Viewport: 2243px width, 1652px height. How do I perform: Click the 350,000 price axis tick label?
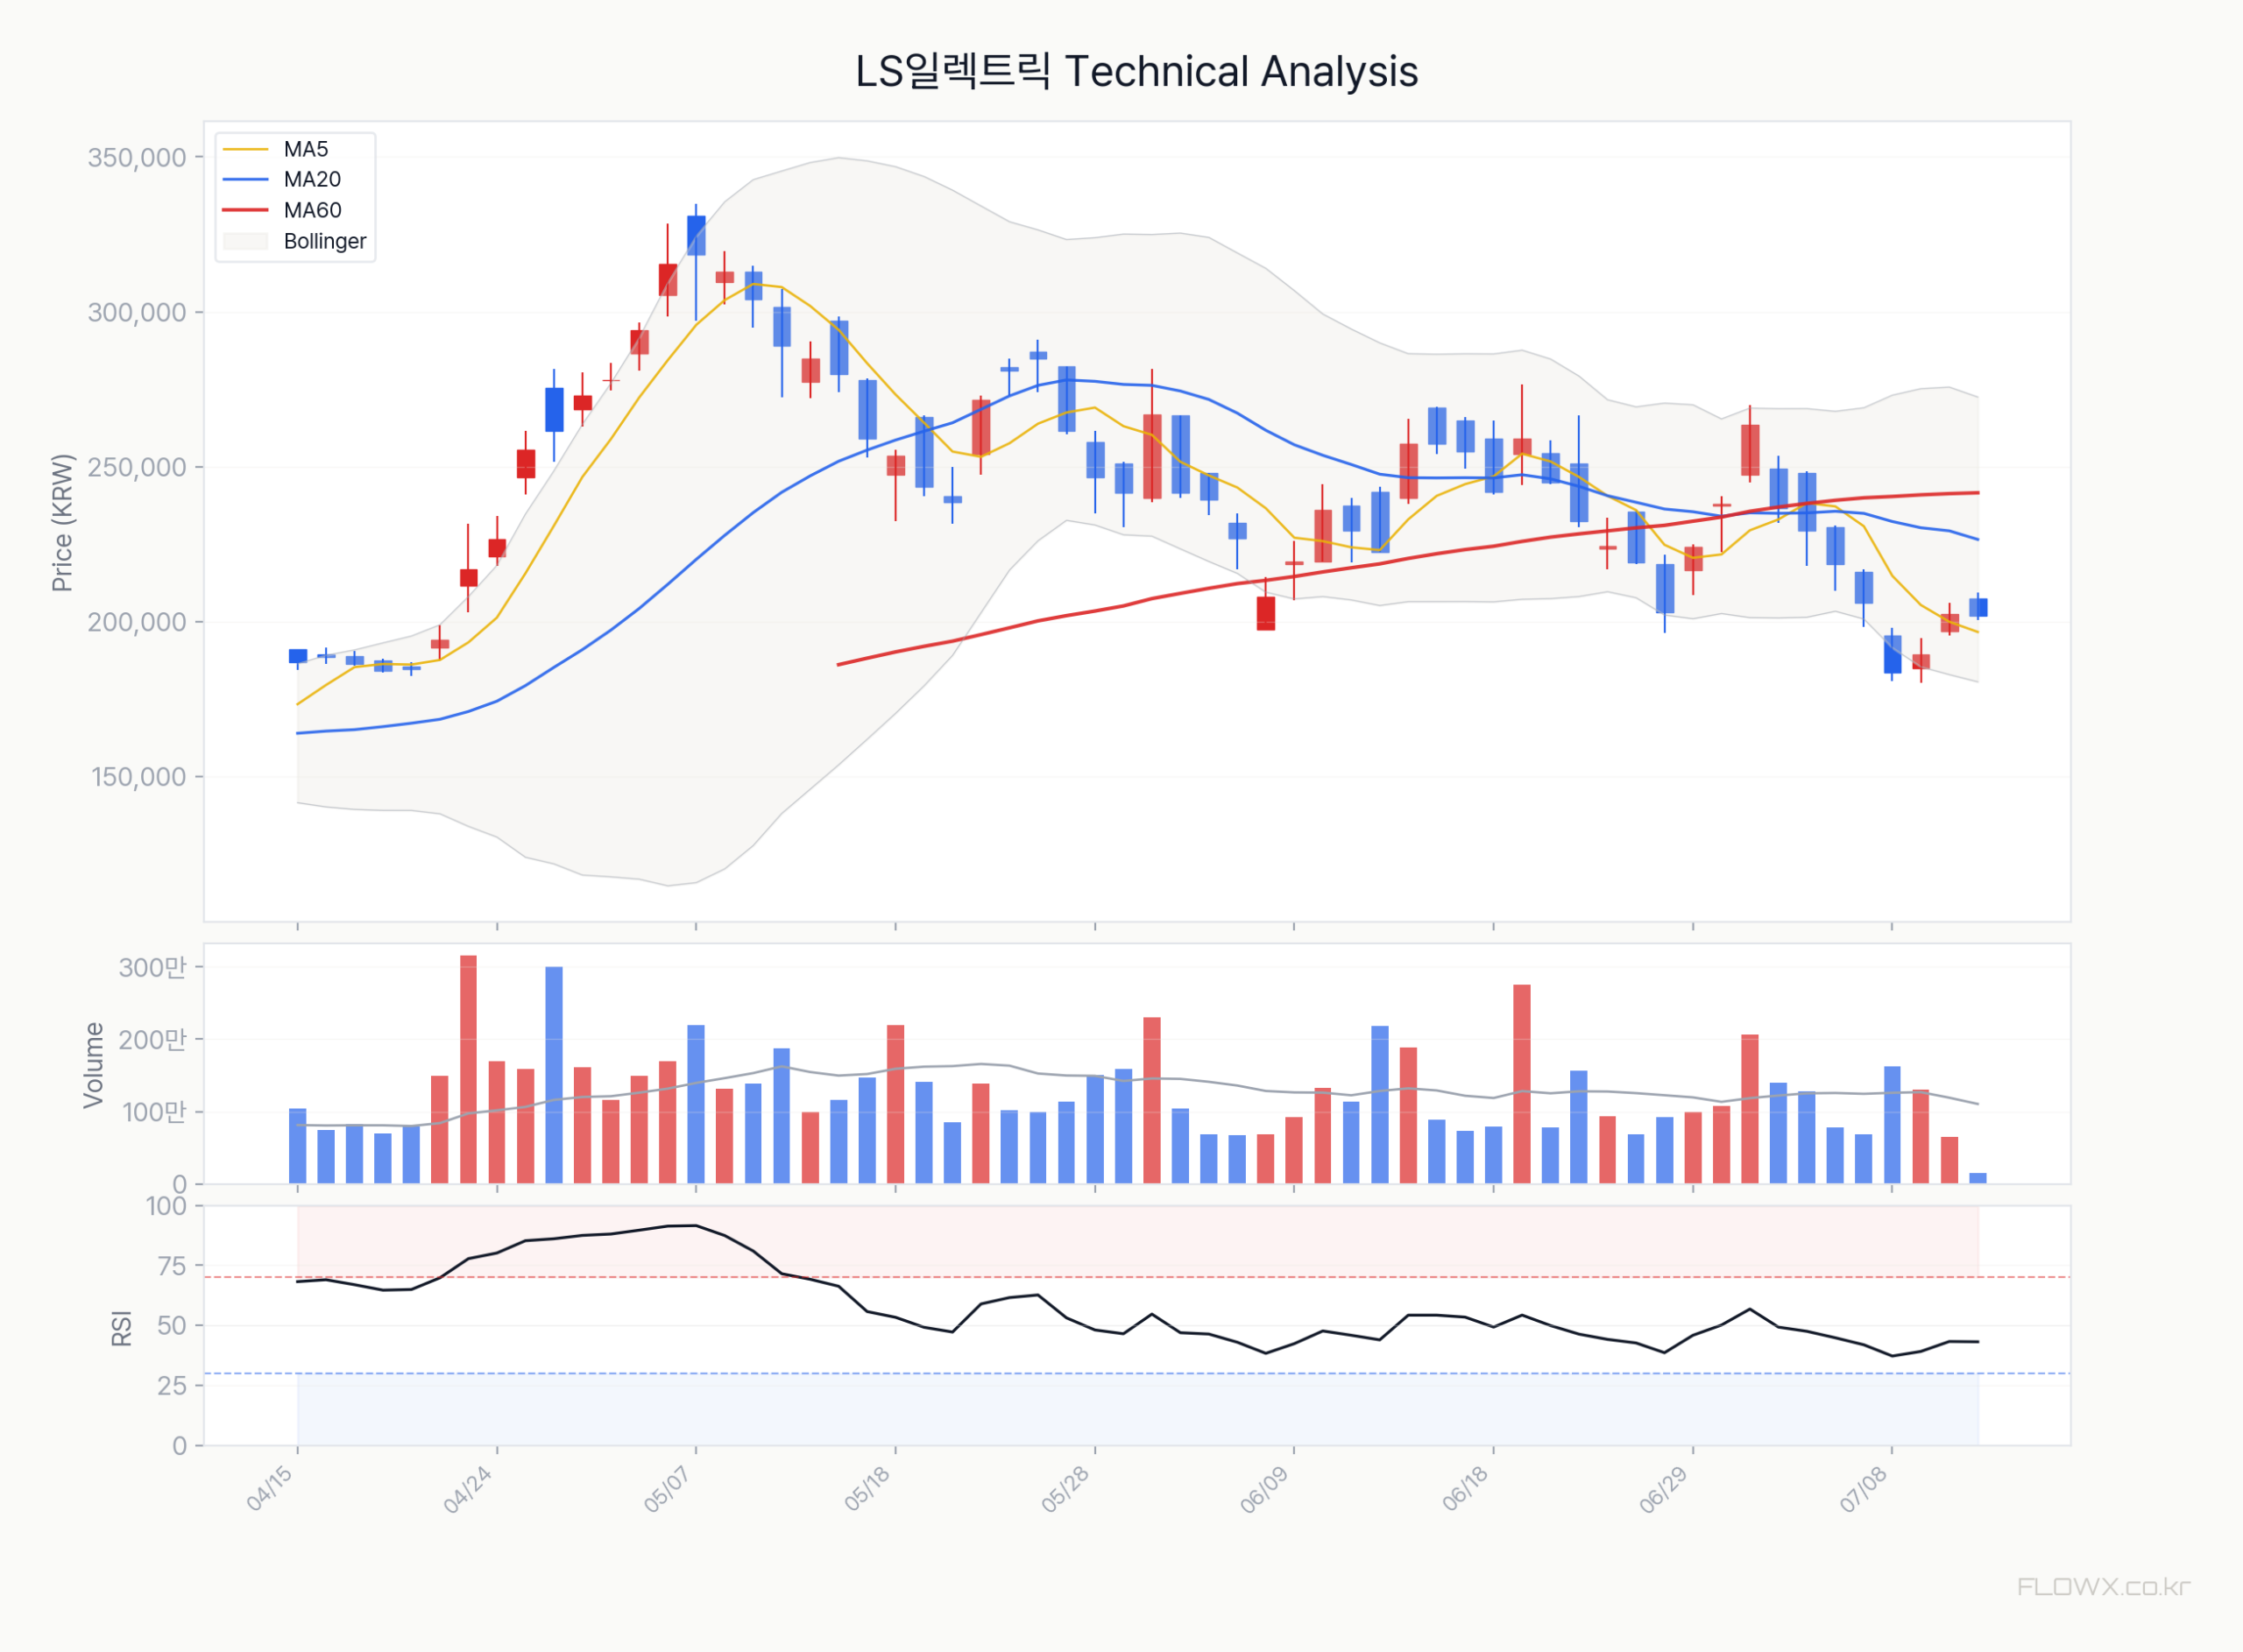tap(137, 158)
